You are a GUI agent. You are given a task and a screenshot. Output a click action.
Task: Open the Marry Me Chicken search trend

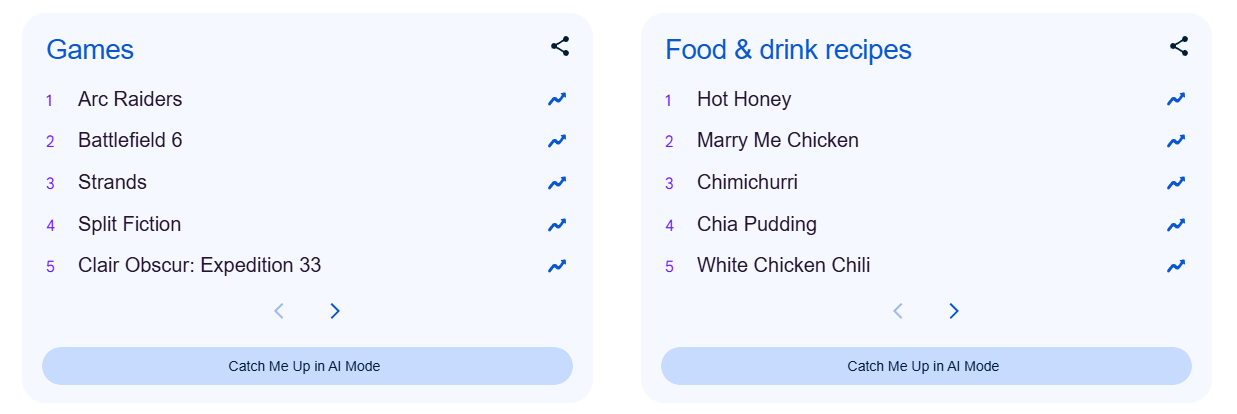click(777, 140)
